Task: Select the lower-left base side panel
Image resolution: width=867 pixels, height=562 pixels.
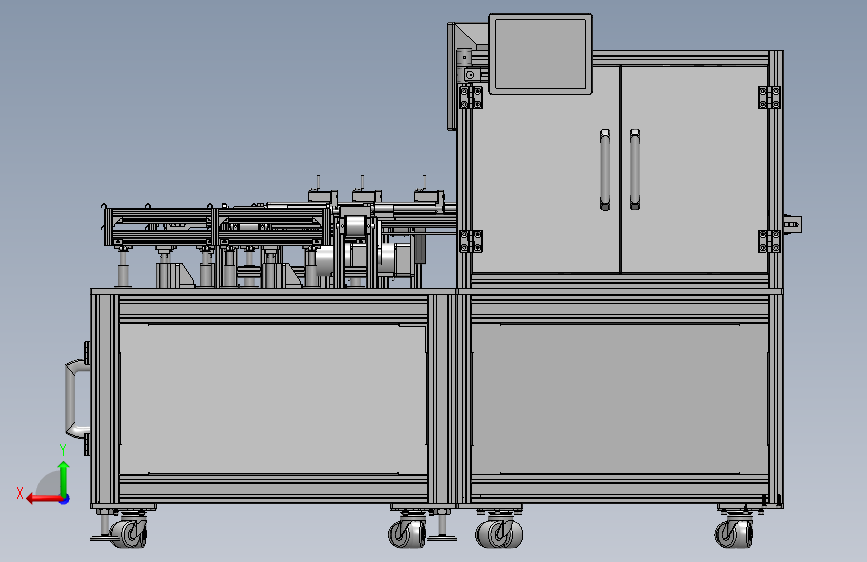Action: coord(273,399)
